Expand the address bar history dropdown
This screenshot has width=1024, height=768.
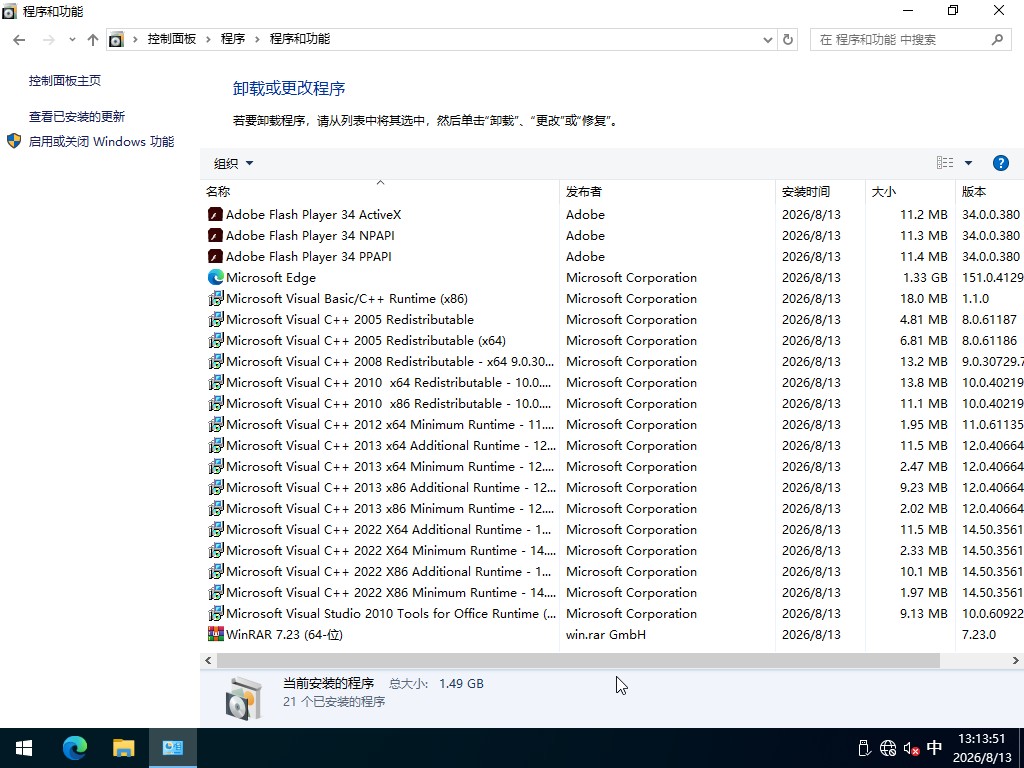768,40
